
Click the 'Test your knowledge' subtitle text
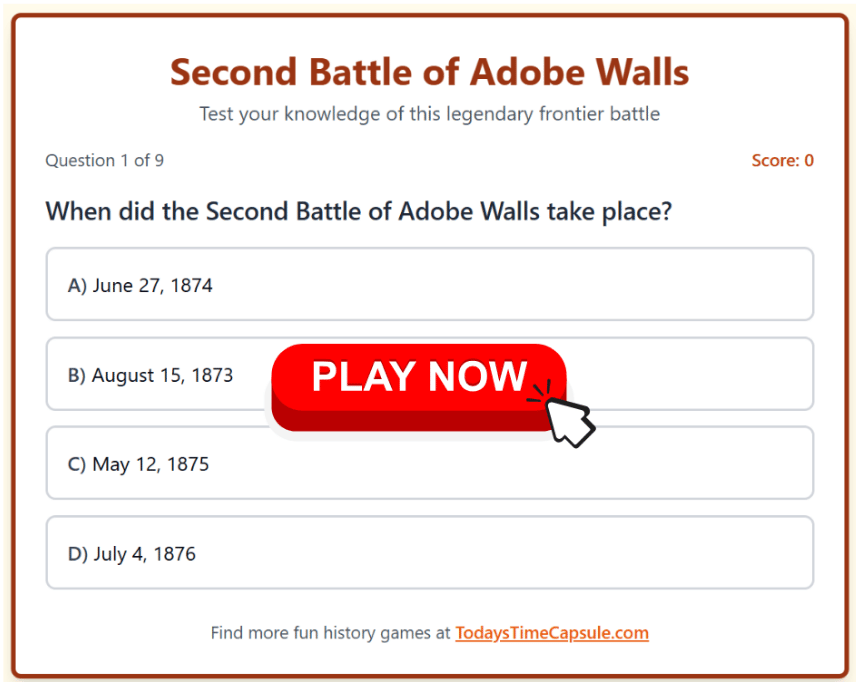429,114
